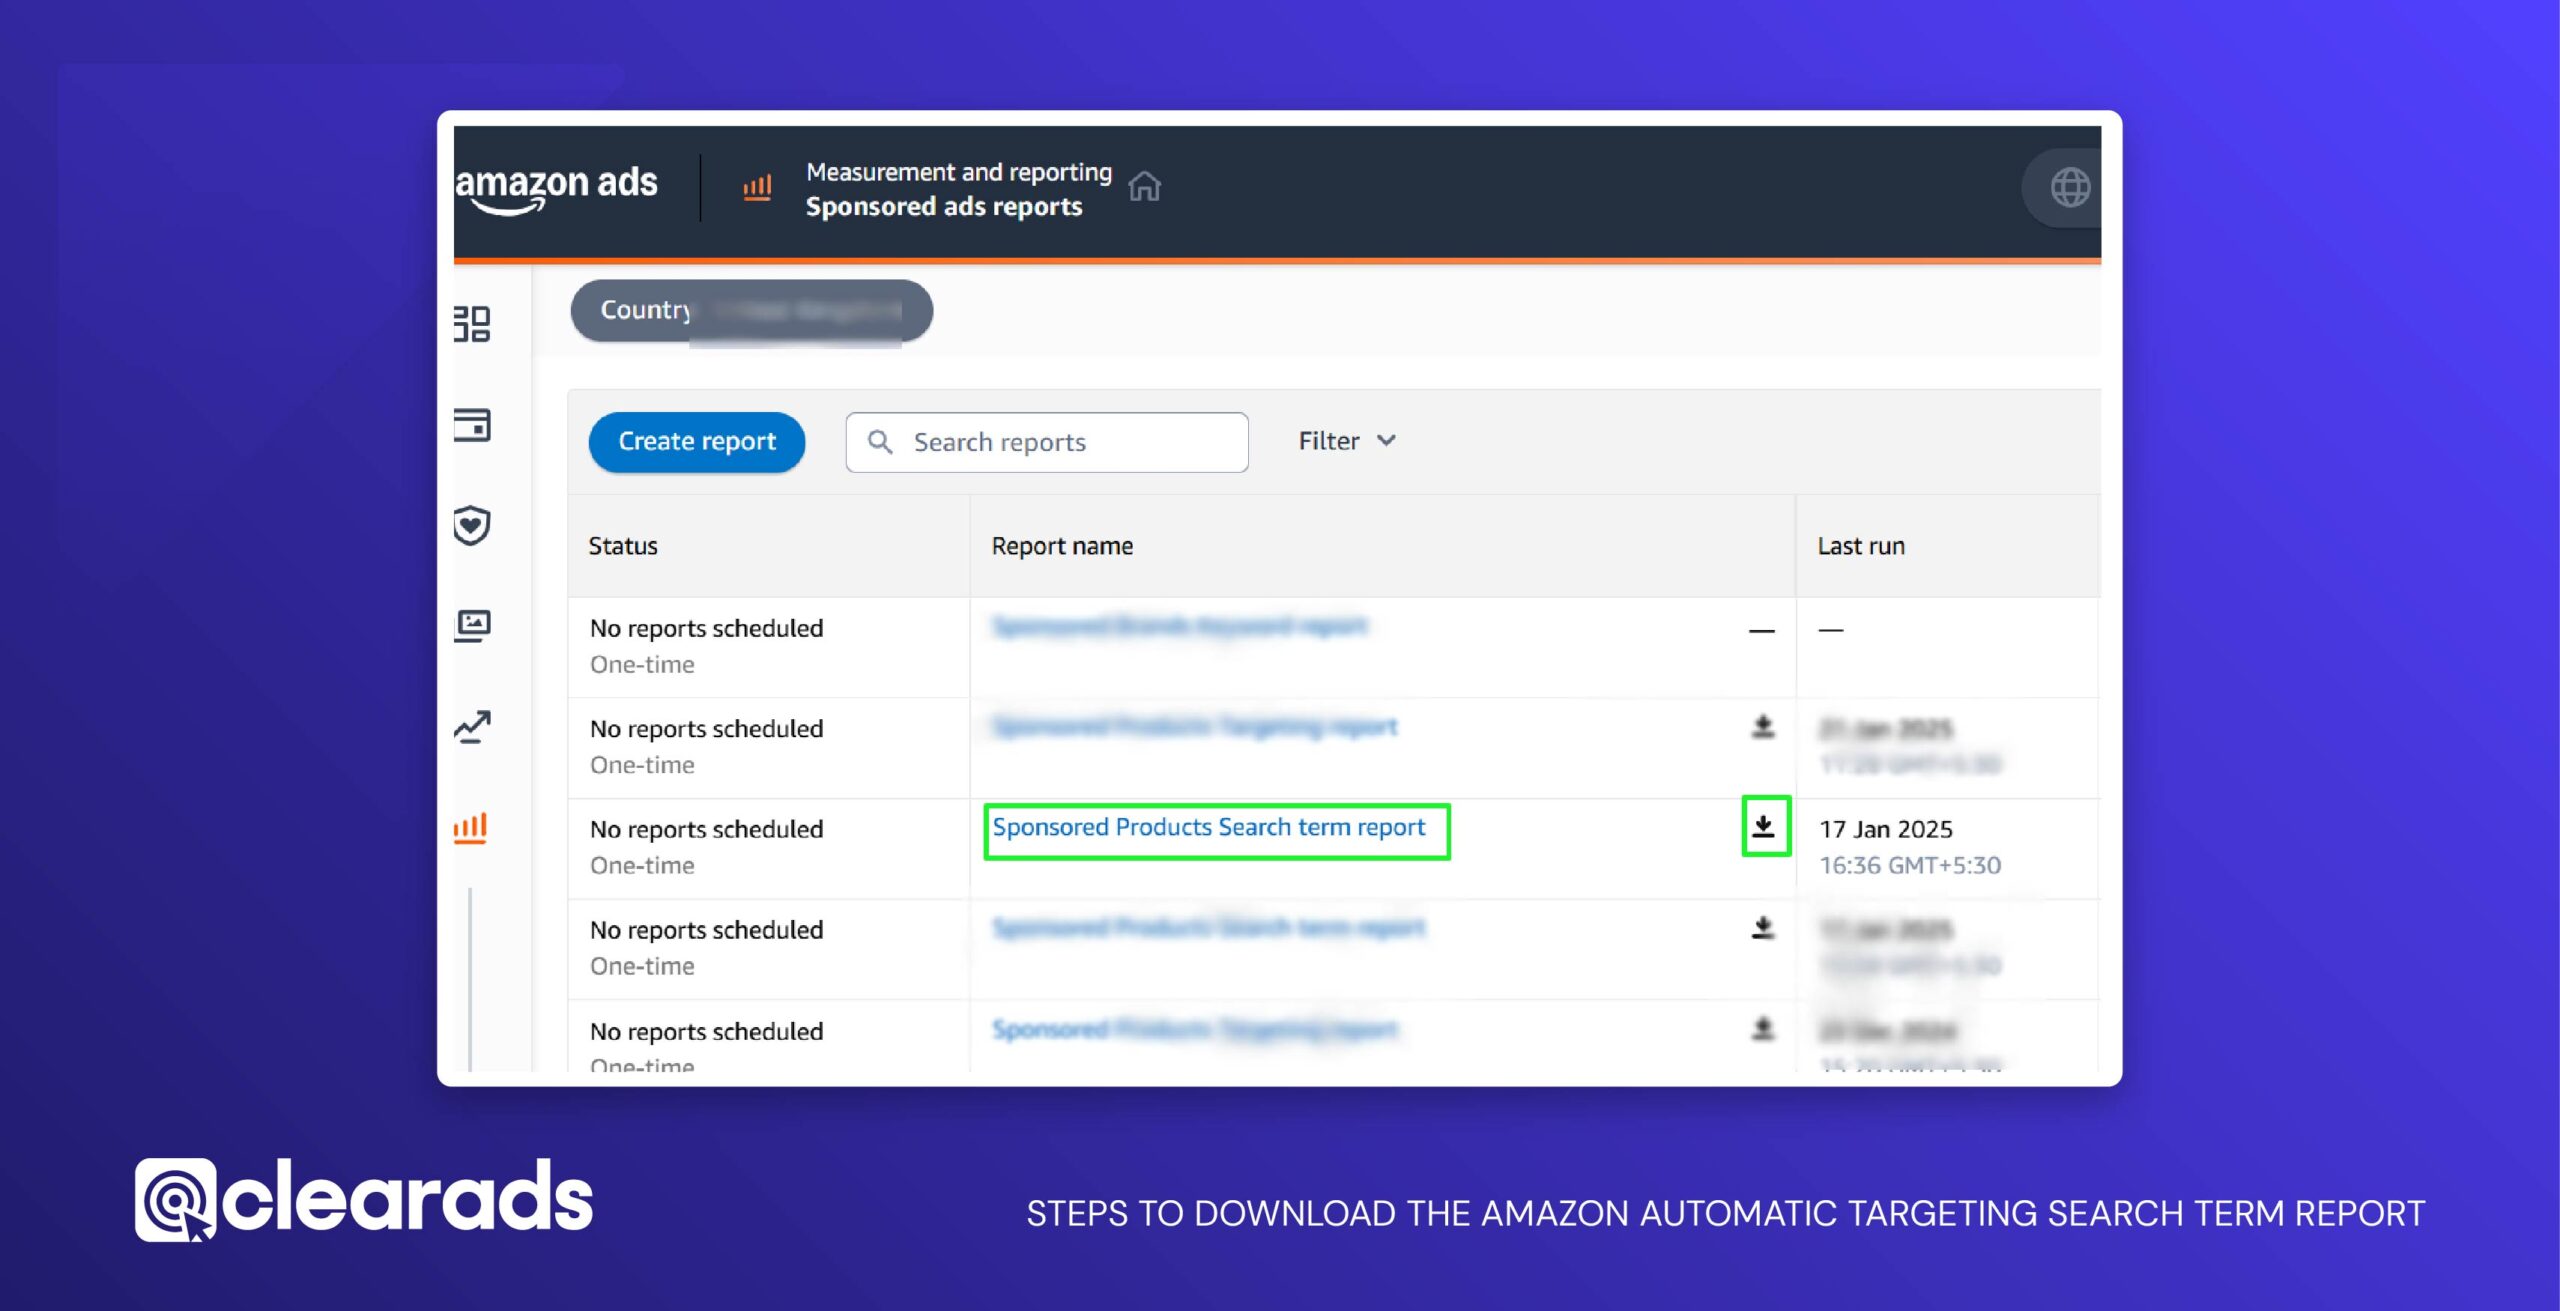This screenshot has width=2560, height=1311.
Task: Click the highlighted download icon for Search term report
Action: point(1764,827)
